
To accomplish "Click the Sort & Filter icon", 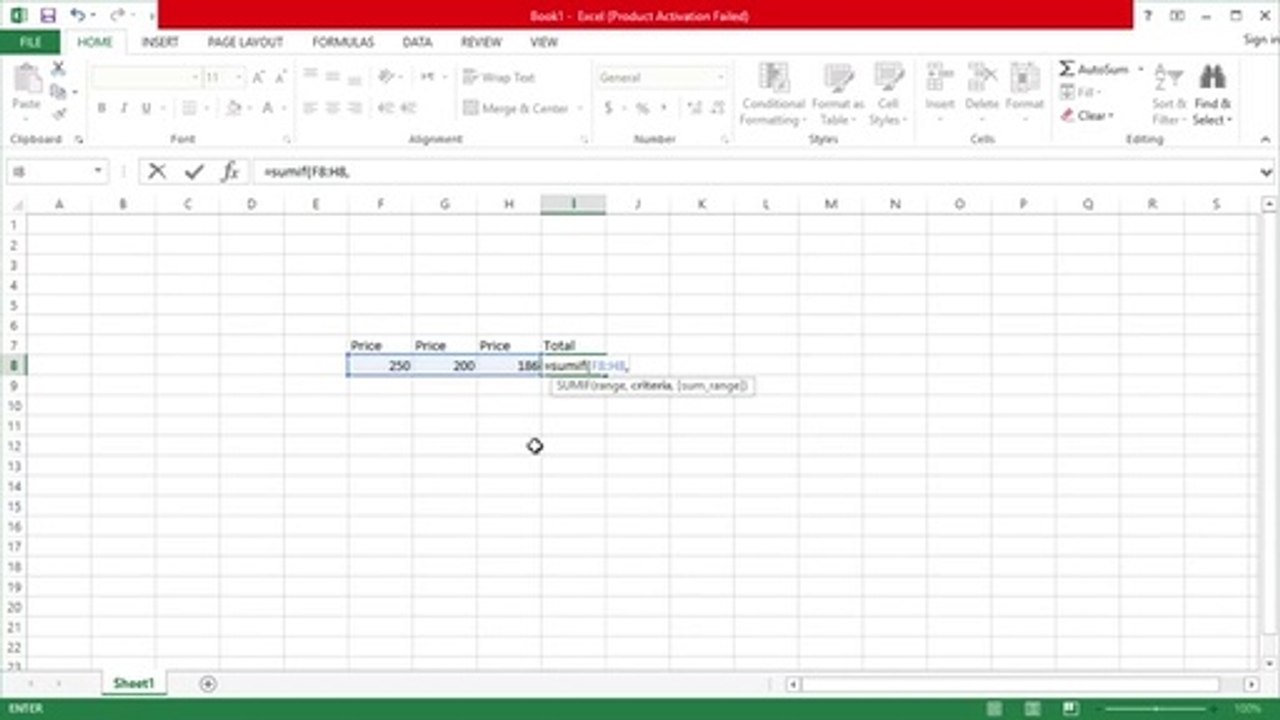I will pos(1168,78).
